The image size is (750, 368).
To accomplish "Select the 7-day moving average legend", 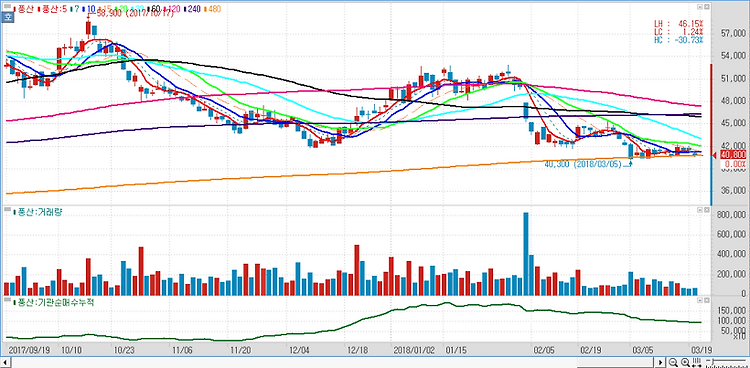I will pos(75,9).
